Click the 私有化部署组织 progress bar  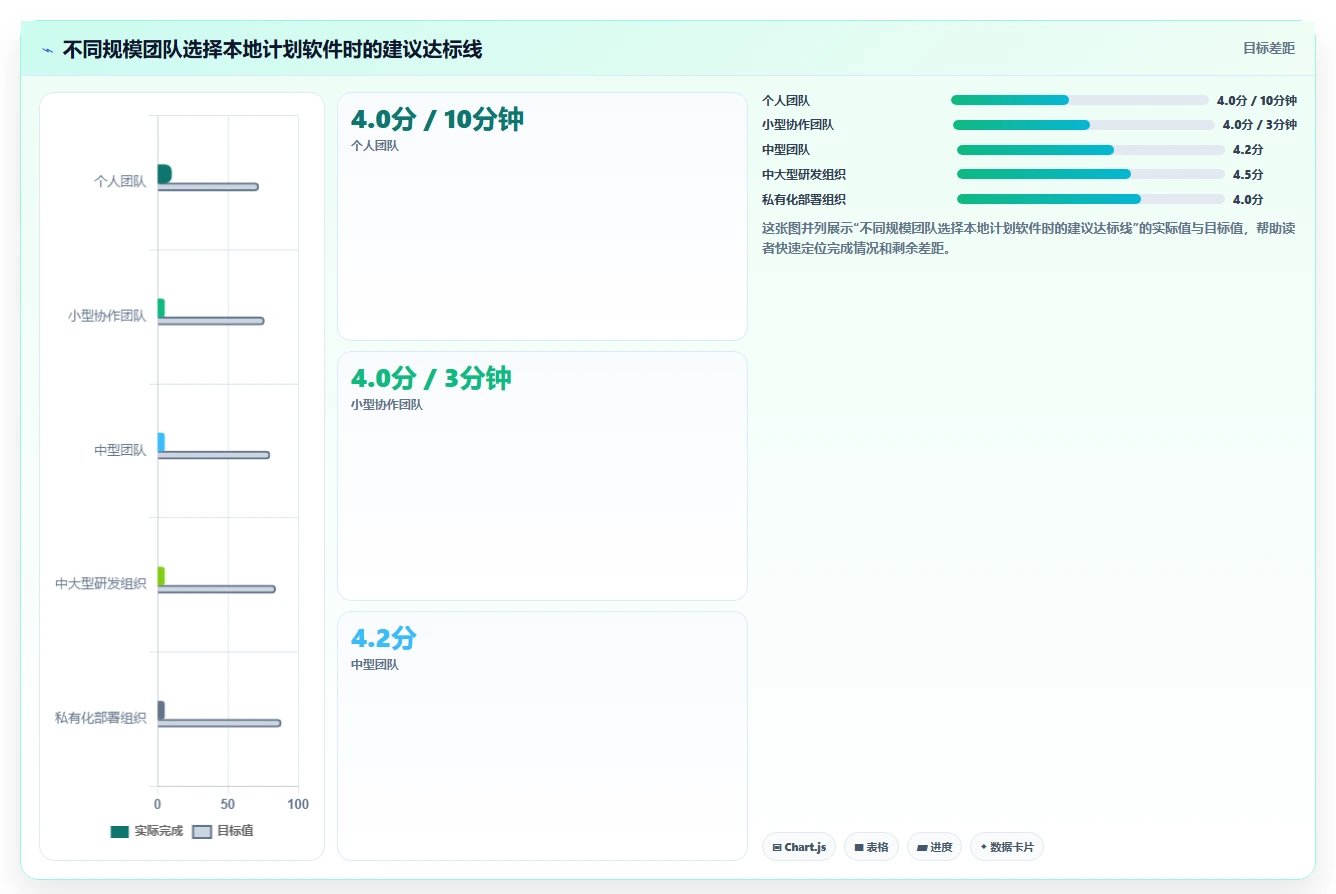pyautogui.click(x=1091, y=199)
